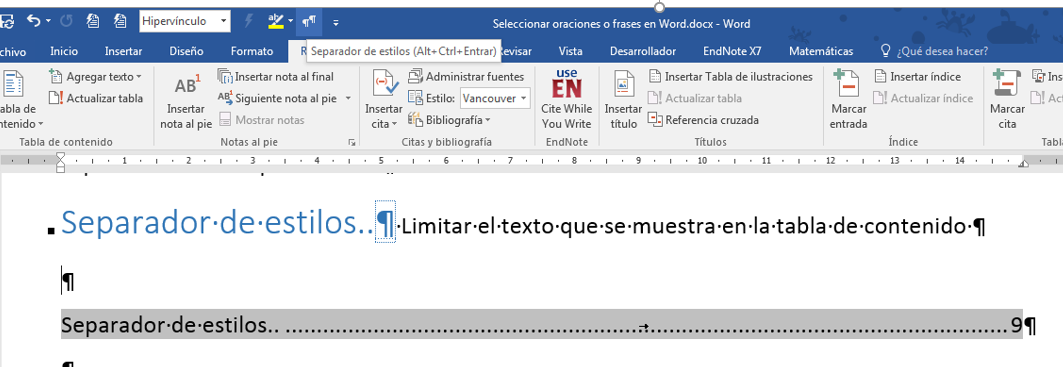Click Administrar fuentes
Image resolution: width=1063 pixels, height=367 pixels.
[x=466, y=77]
